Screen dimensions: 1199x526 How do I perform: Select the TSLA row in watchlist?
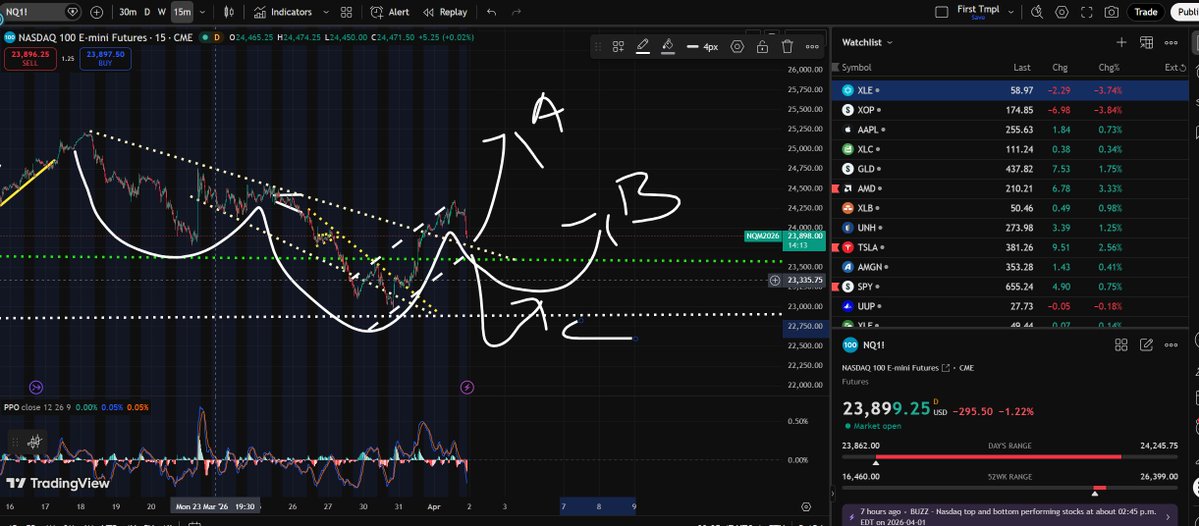pyautogui.click(x=1010, y=248)
